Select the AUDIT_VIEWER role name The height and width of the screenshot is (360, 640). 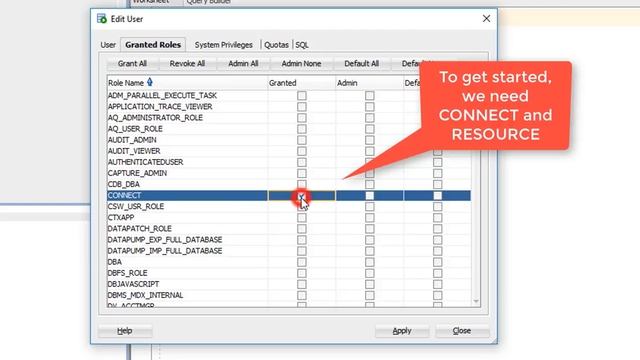click(x=134, y=151)
